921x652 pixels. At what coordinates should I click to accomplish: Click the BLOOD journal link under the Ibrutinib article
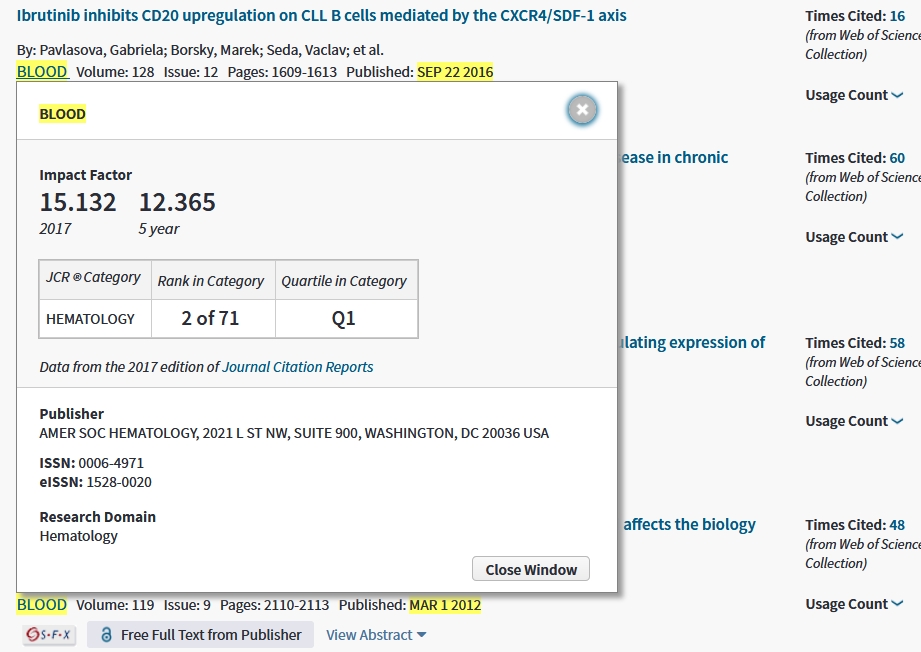coord(42,72)
